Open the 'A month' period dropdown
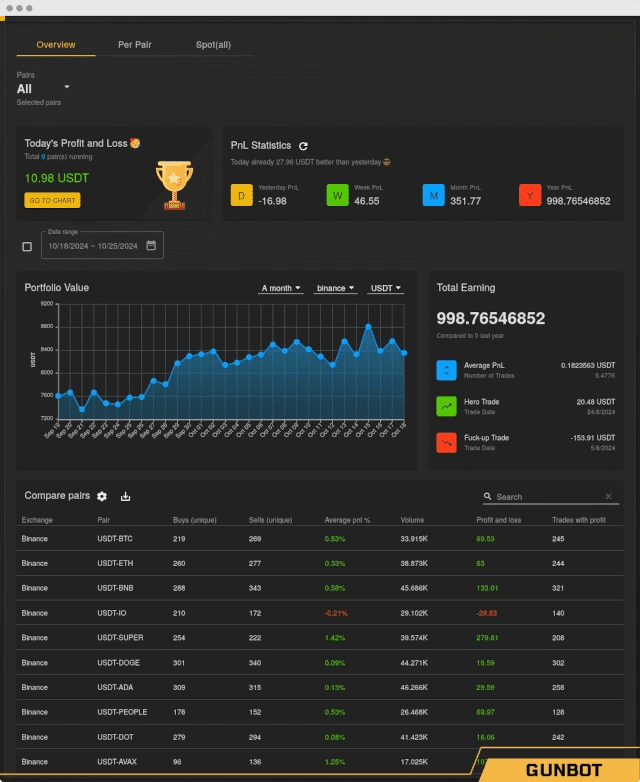 [280, 288]
